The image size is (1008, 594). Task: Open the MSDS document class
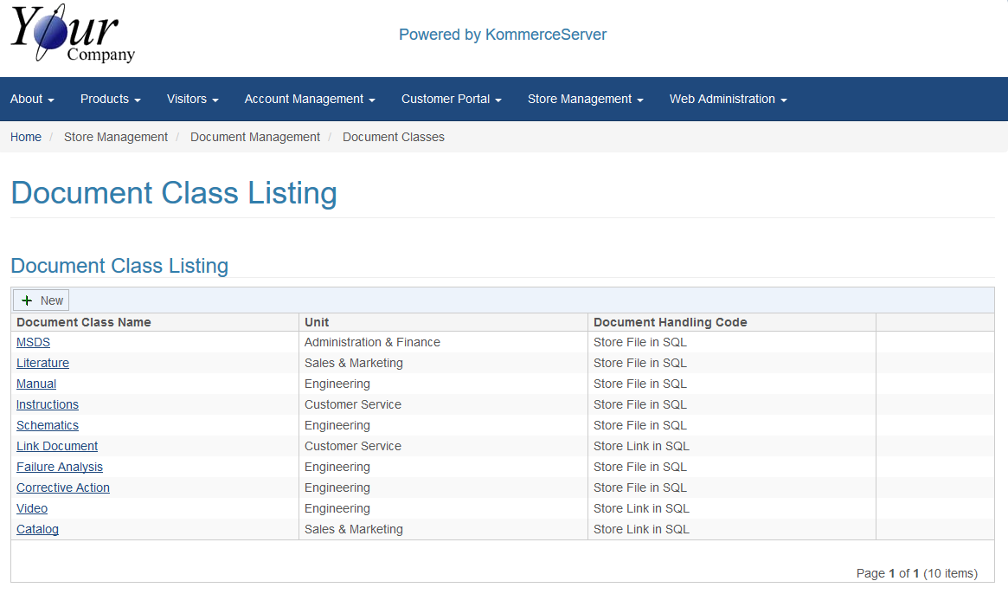[x=33, y=342]
